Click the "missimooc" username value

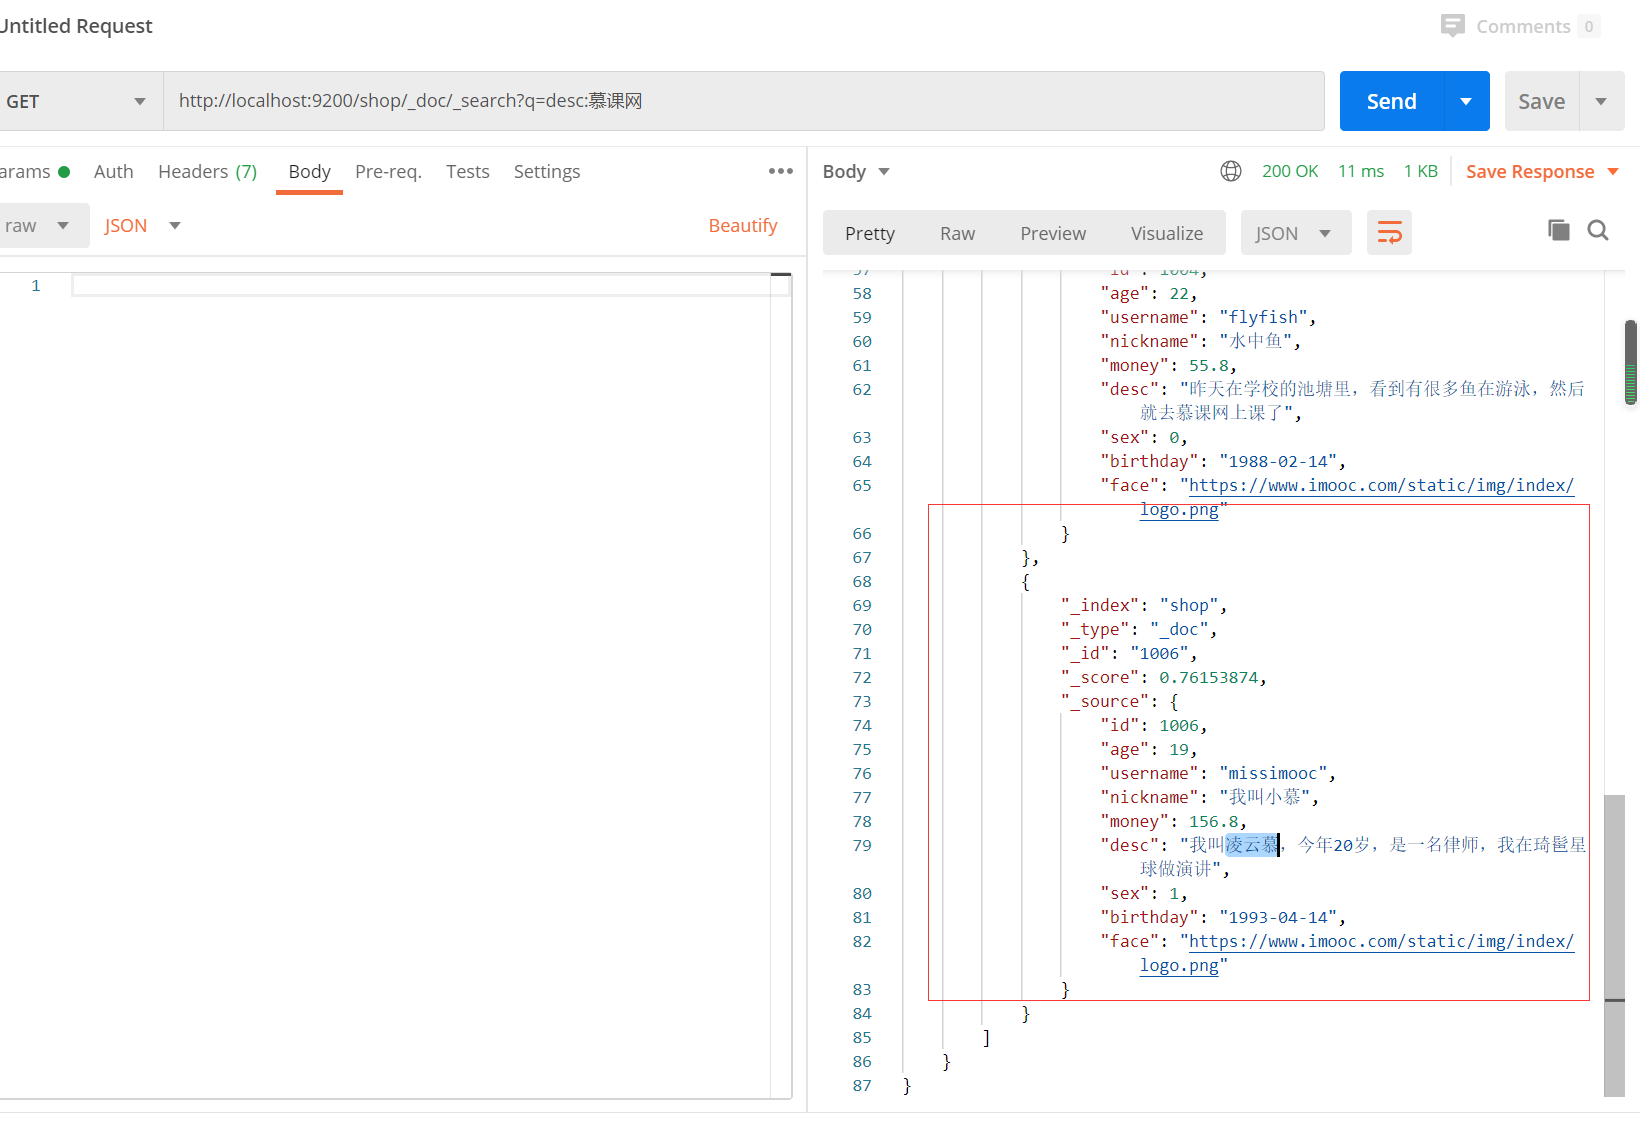[1272, 773]
